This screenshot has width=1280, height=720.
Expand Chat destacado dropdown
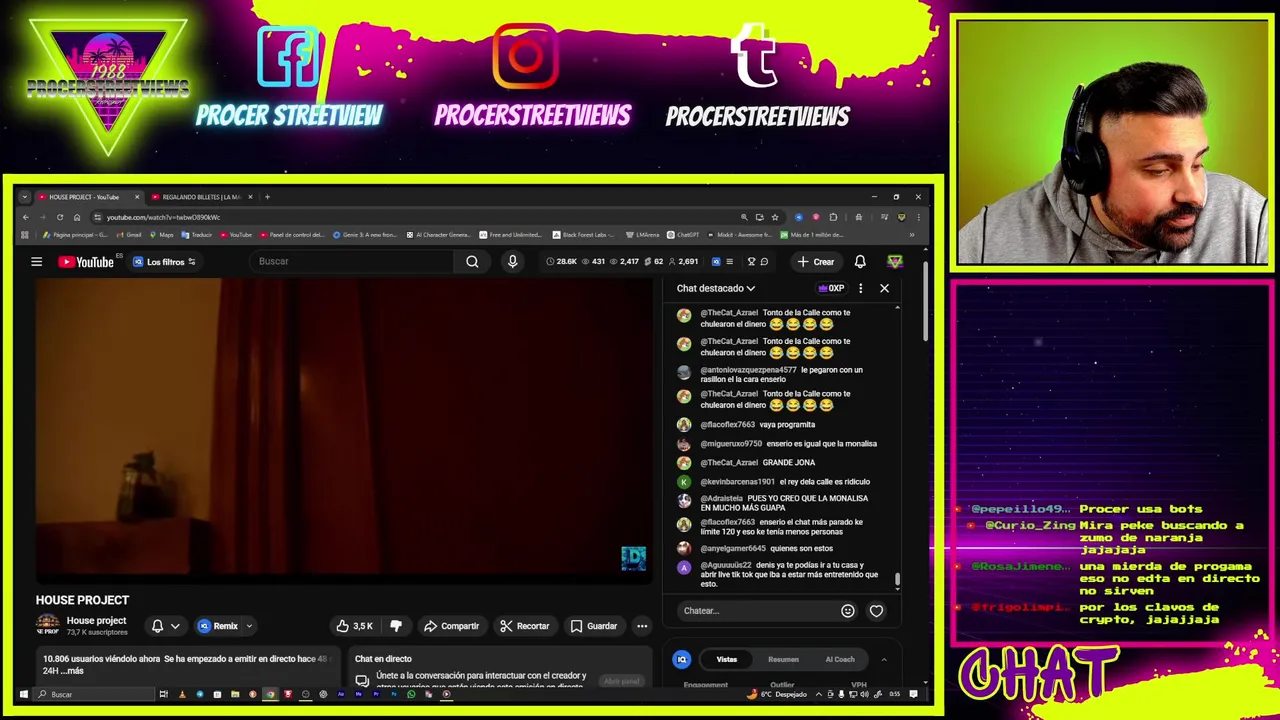pos(715,288)
